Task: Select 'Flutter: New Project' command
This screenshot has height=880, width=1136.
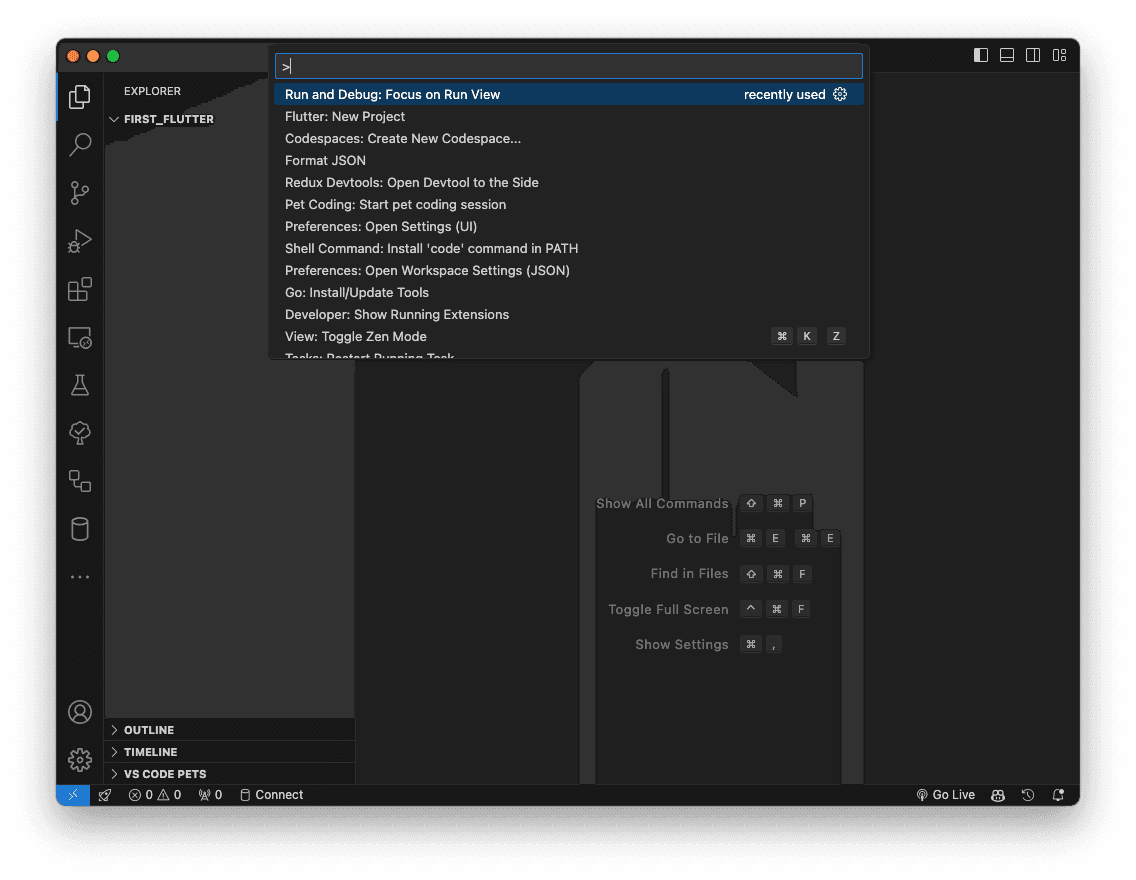Action: (345, 117)
